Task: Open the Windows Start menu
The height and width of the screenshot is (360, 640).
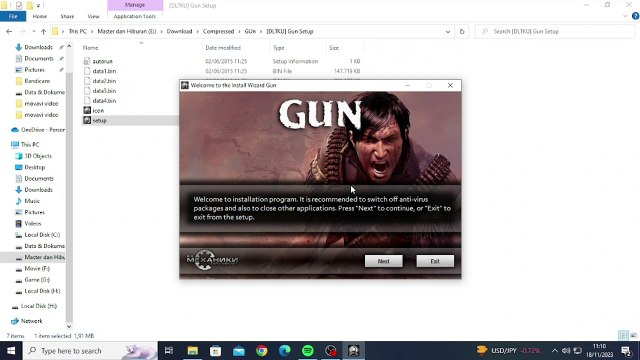Action: [11, 351]
